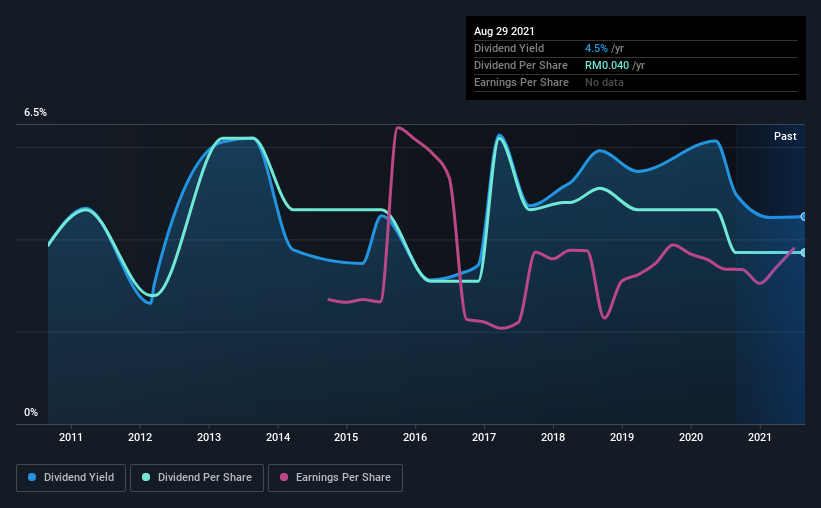Click the 4.5% dividend yield value in the tooltip
Viewport: 821px width, 508px height.
[596, 48]
